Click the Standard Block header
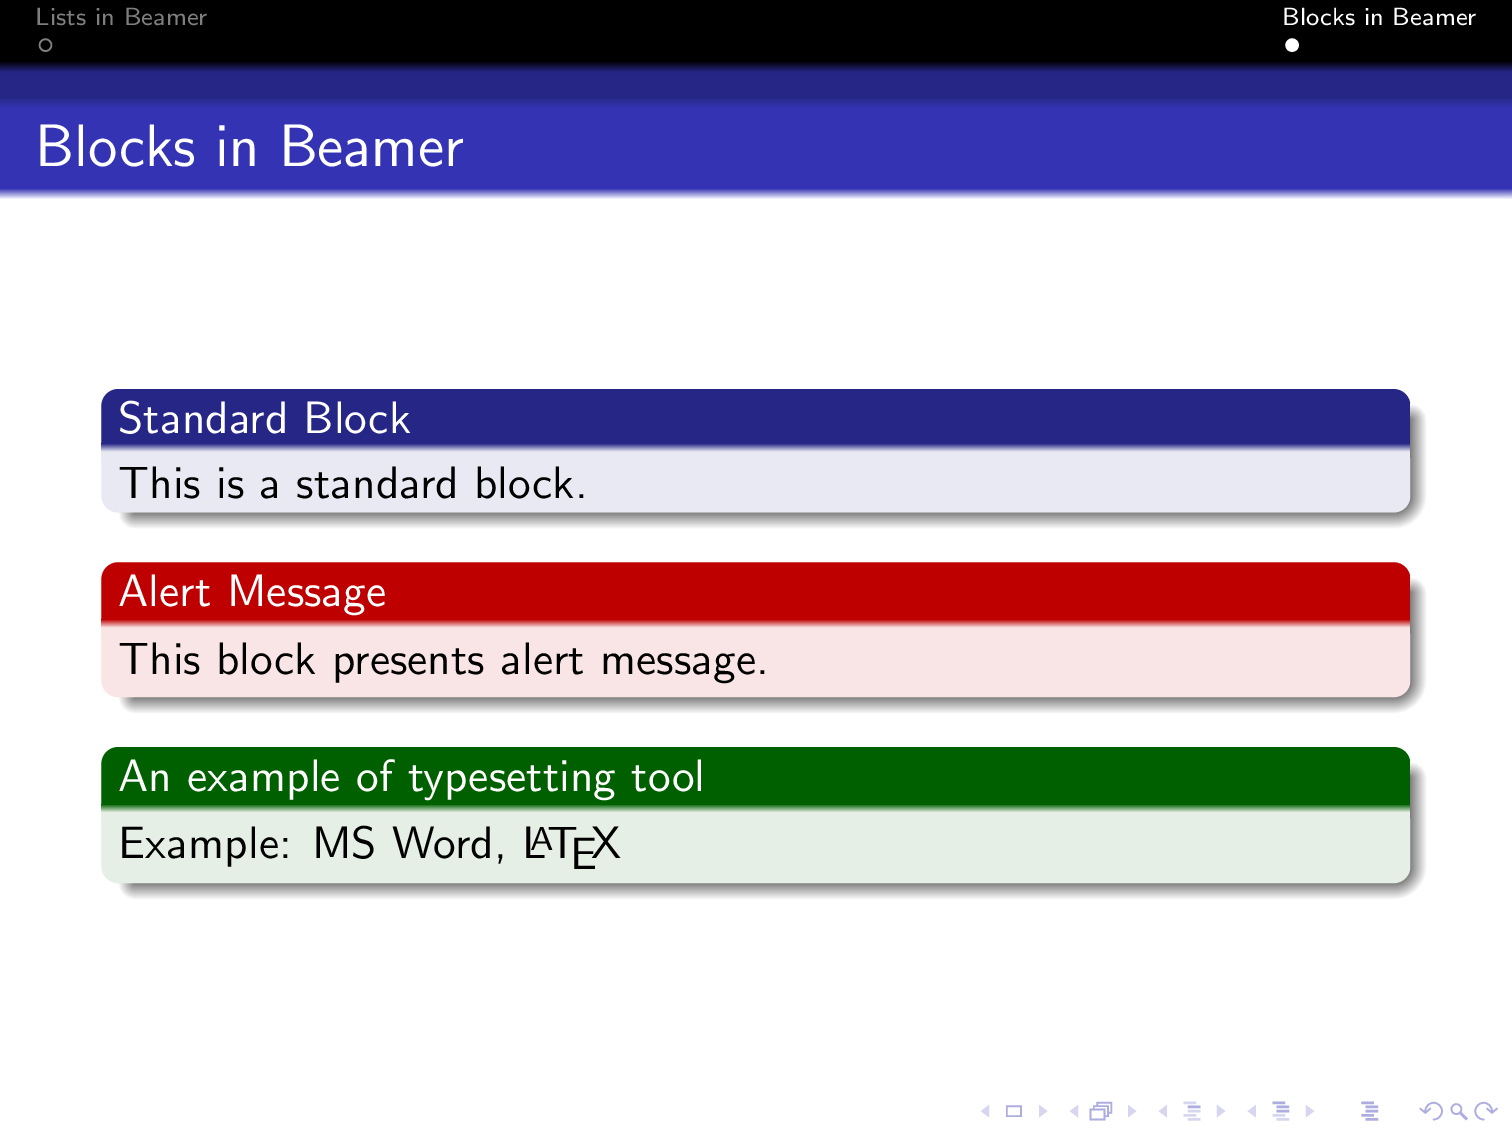Image resolution: width=1512 pixels, height=1134 pixels. click(264, 419)
